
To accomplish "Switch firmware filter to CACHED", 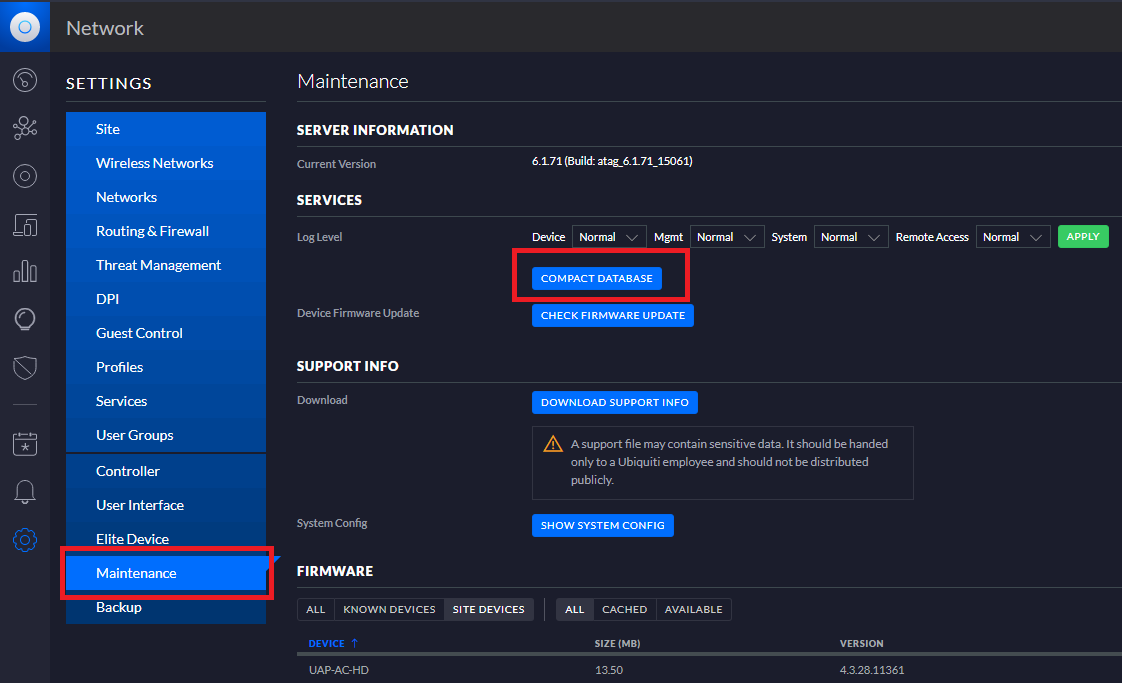I will pos(624,609).
